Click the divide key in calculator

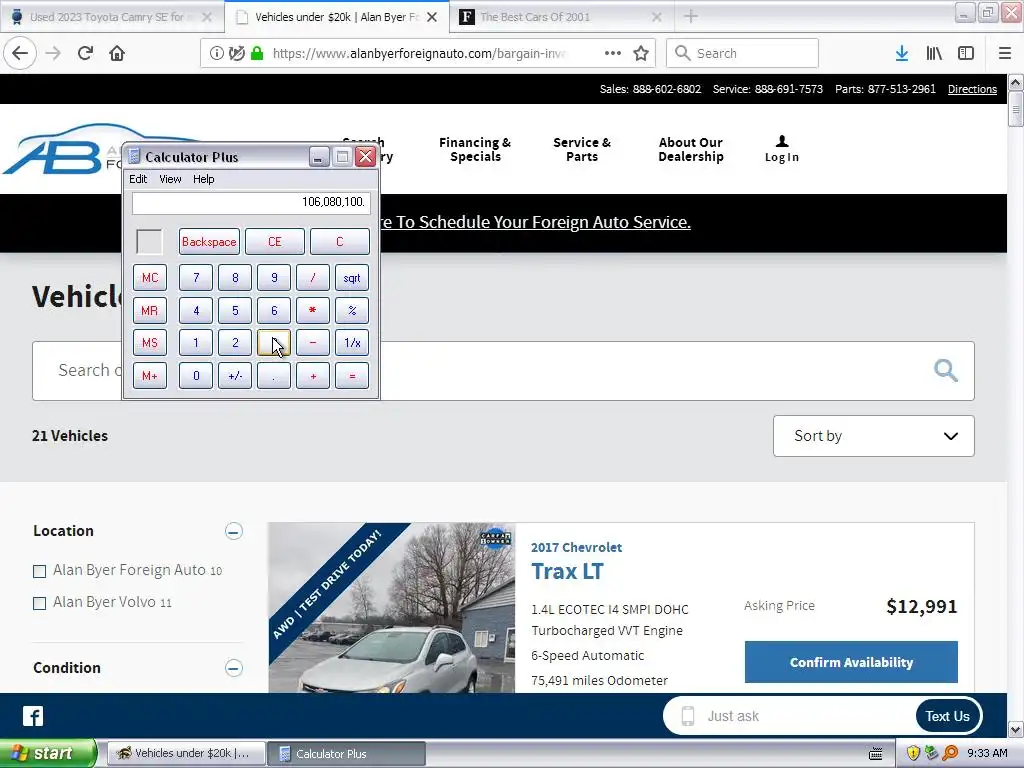[313, 278]
